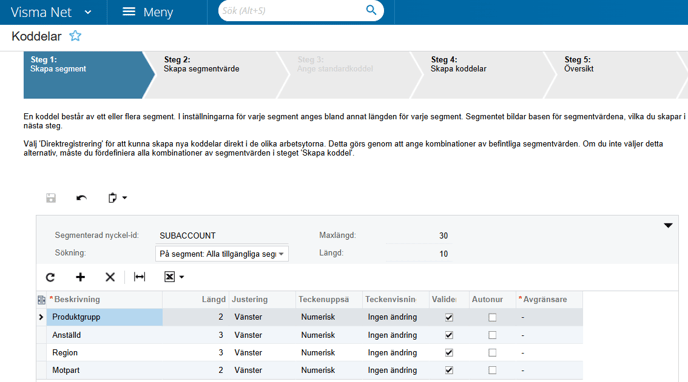Delete the selected segment row
The image size is (688, 382).
pos(110,277)
